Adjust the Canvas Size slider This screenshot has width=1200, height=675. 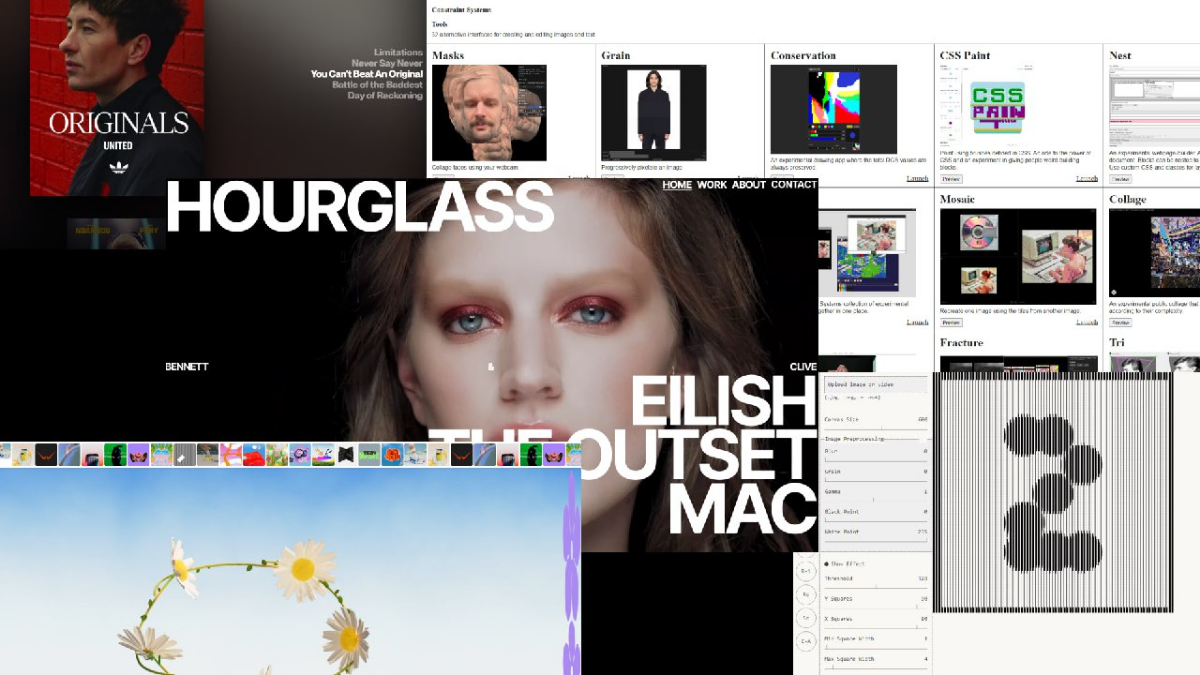coord(876,429)
